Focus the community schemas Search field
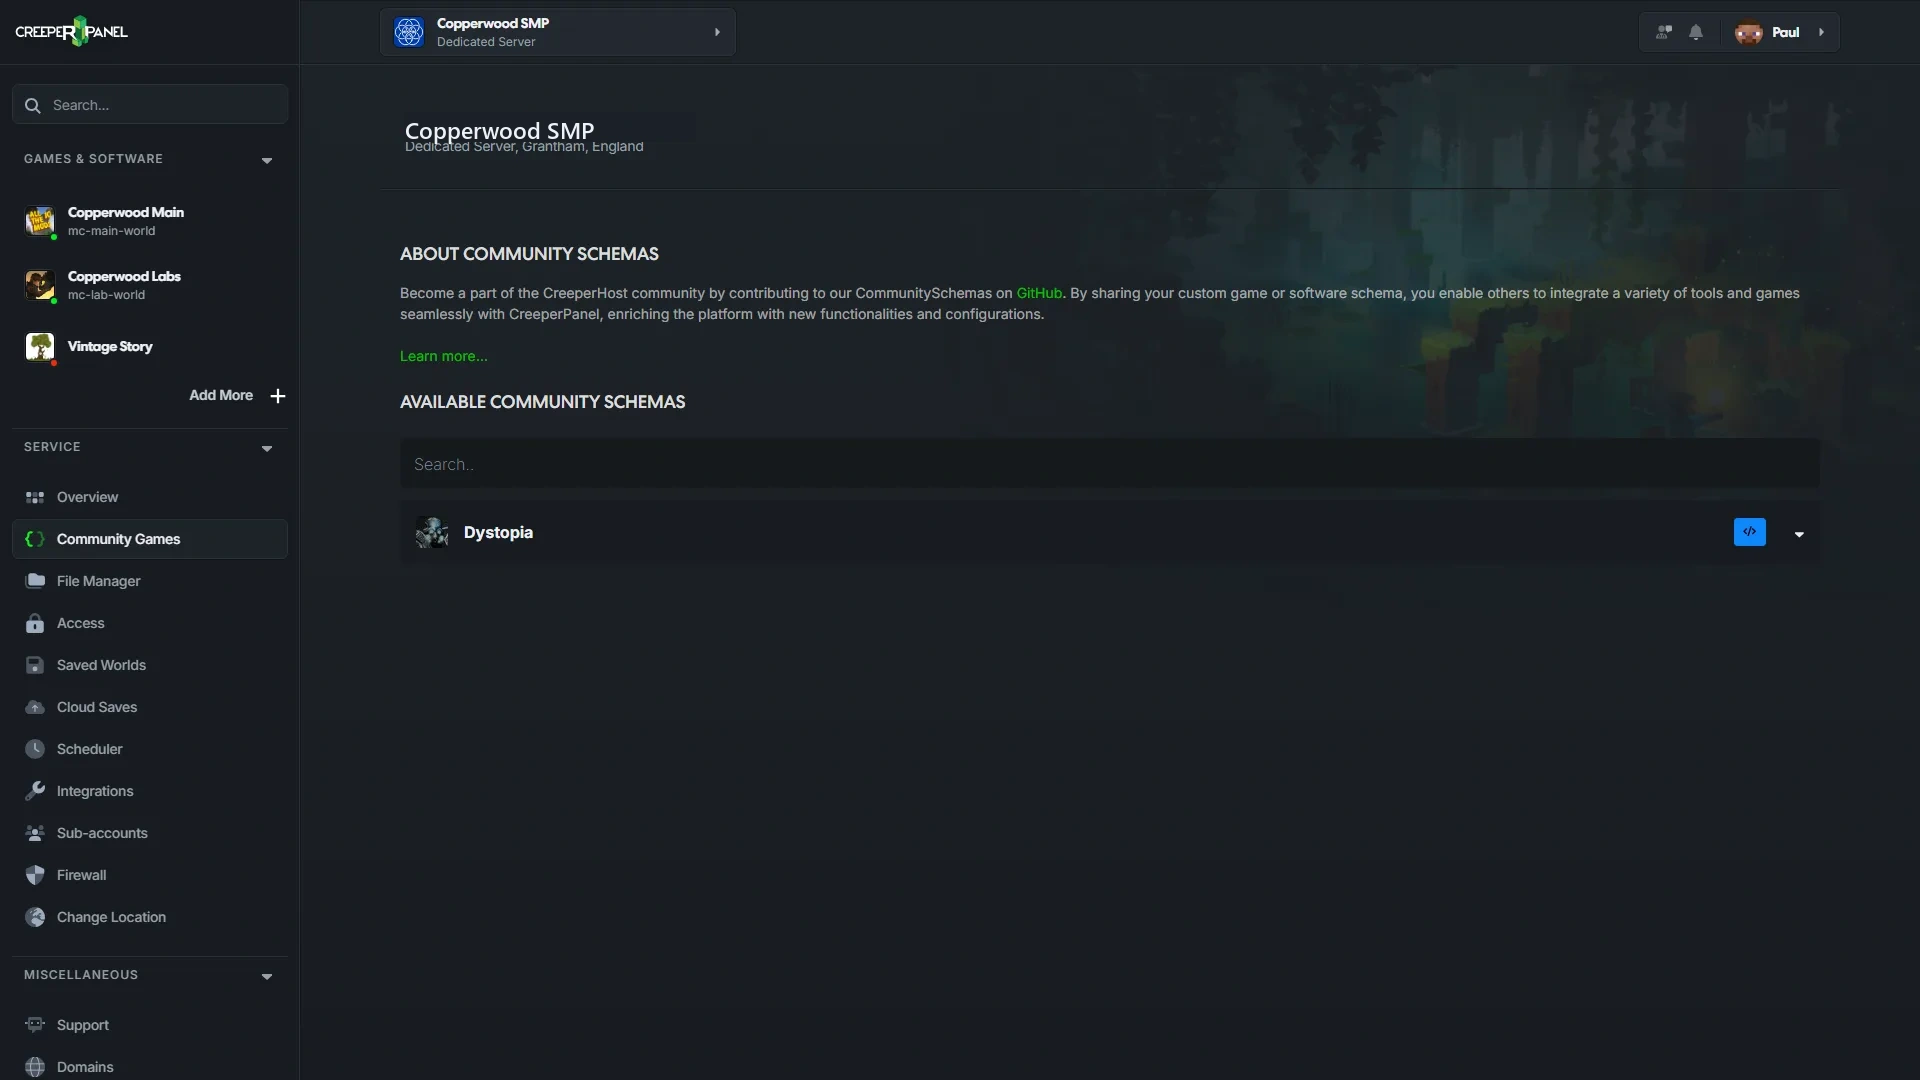Viewport: 1920px width, 1080px height. (1110, 464)
